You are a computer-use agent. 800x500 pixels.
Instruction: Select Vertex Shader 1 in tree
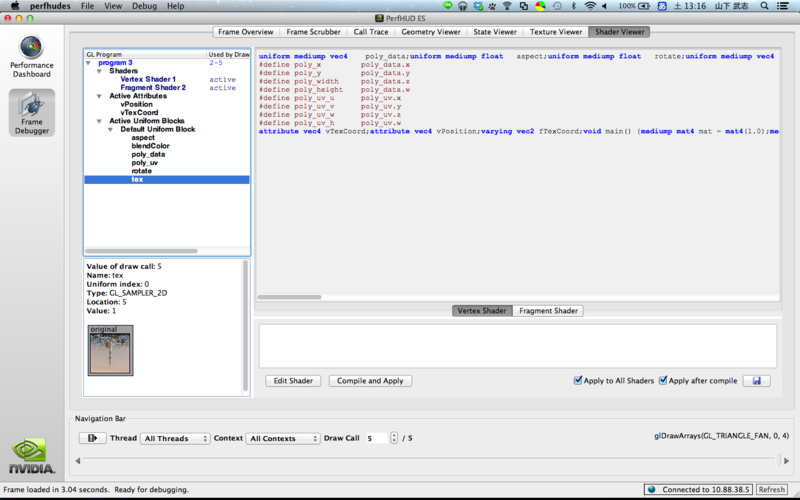[x=148, y=79]
